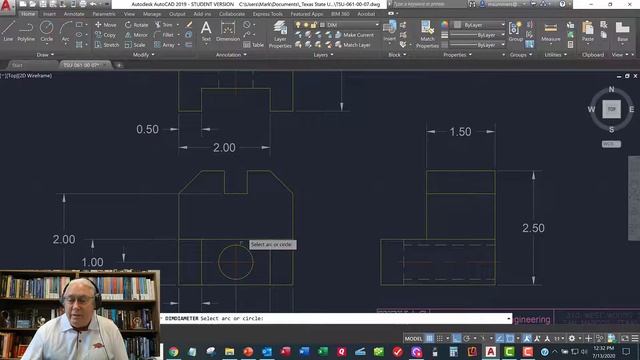Viewport: 640px width, 360px height.
Task: Expand the Annotation panel
Action: click(231, 55)
